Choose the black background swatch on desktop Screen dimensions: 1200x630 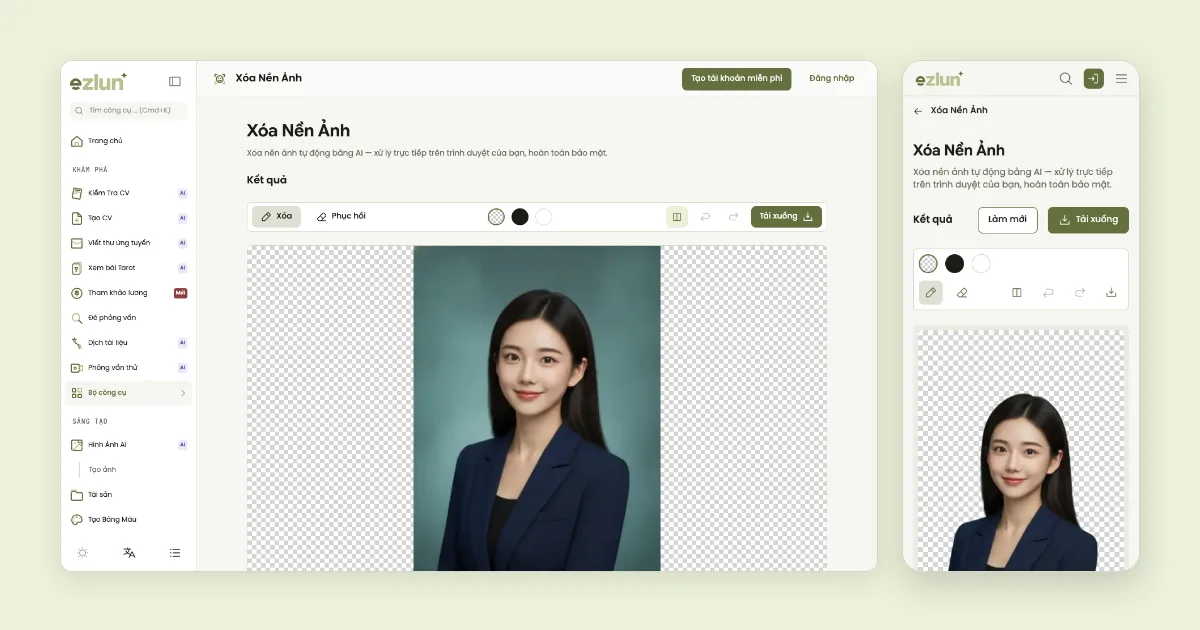(x=520, y=217)
